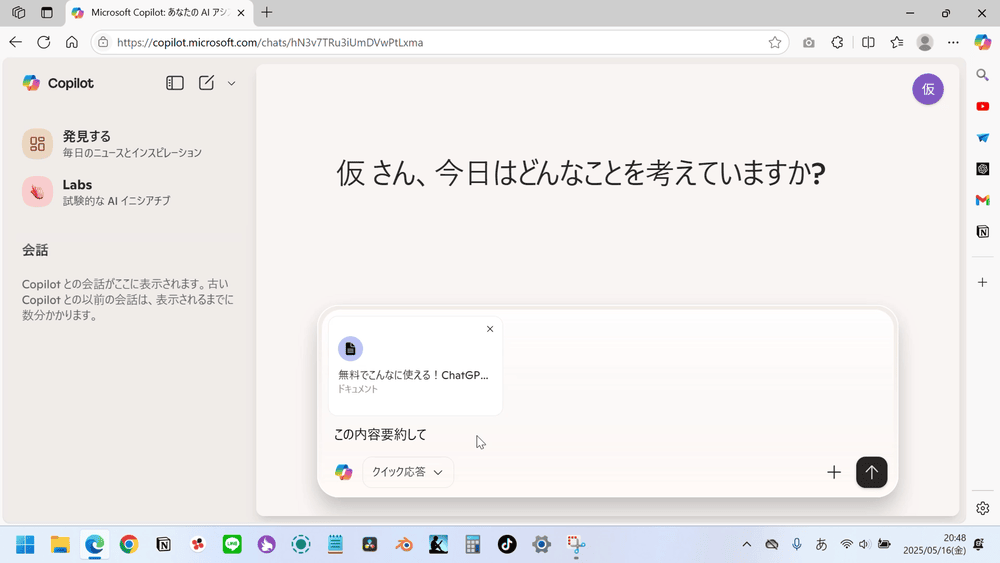Open Edge Copilot sidebar icon
1000x563 pixels.
(983, 42)
